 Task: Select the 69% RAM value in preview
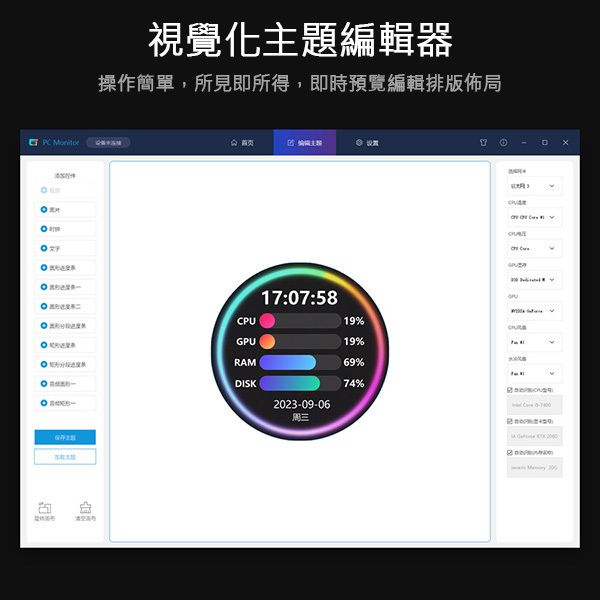point(354,362)
